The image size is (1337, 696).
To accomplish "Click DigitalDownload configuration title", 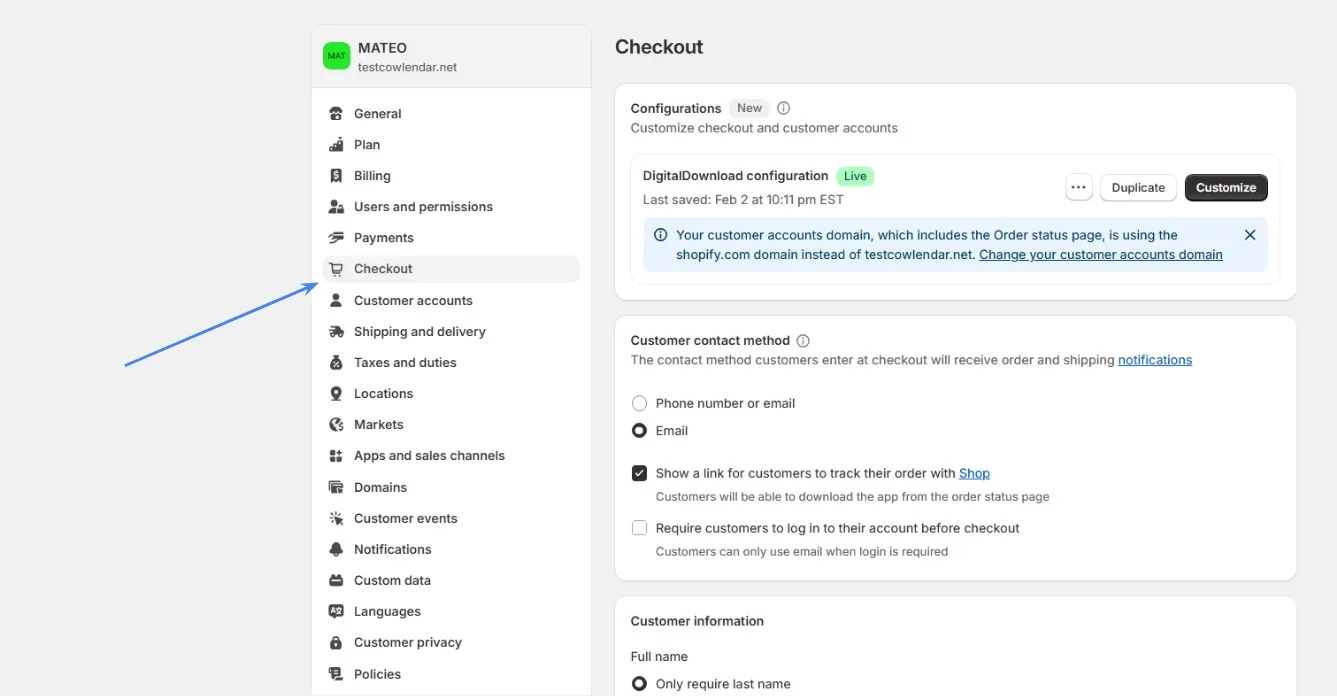I will tap(735, 176).
